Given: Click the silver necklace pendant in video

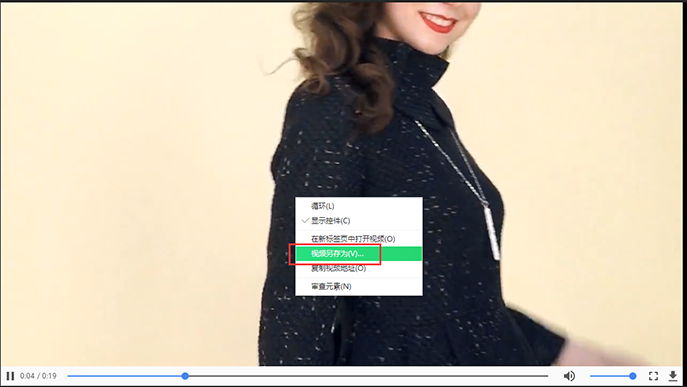Looking at the screenshot, I should tap(491, 231).
